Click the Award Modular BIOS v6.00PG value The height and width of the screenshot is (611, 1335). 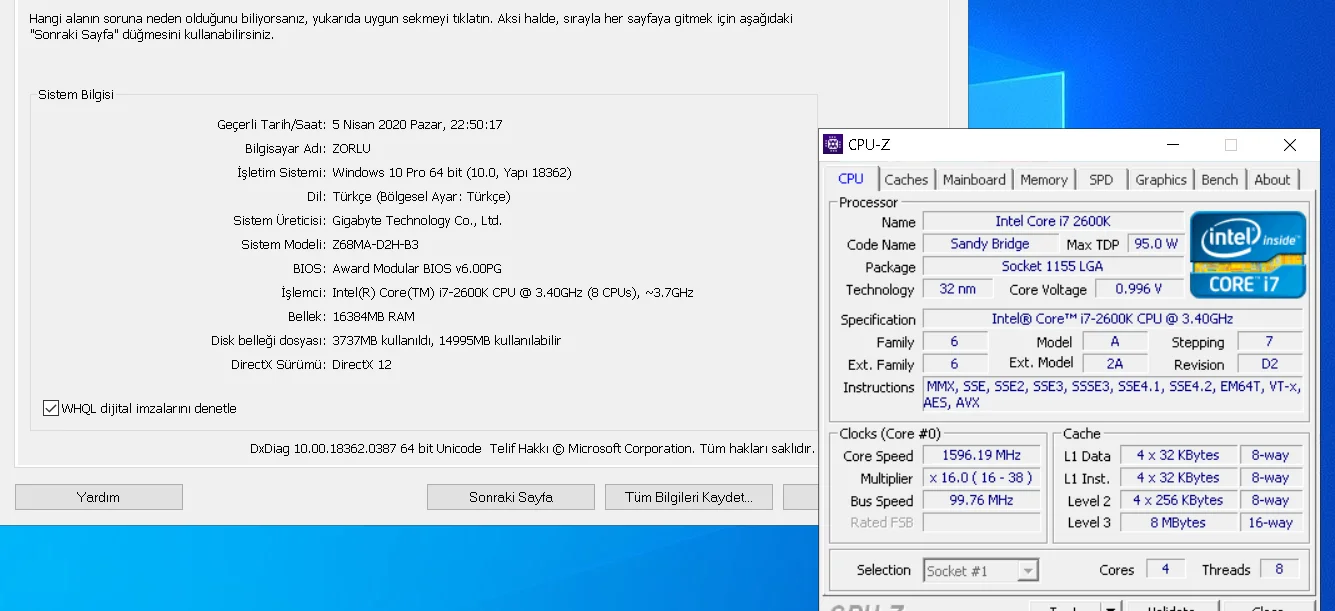click(417, 269)
